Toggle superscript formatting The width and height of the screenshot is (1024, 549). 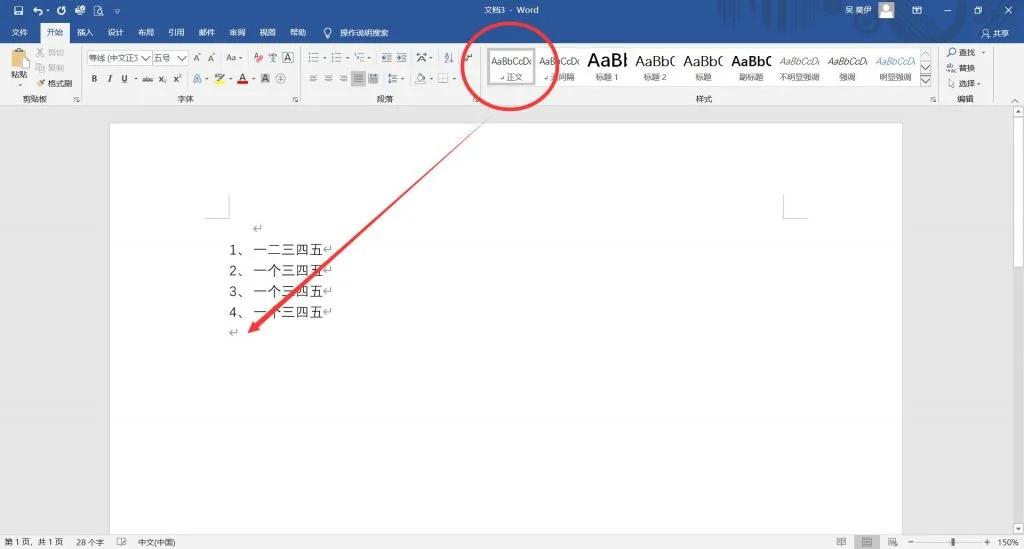[177, 78]
